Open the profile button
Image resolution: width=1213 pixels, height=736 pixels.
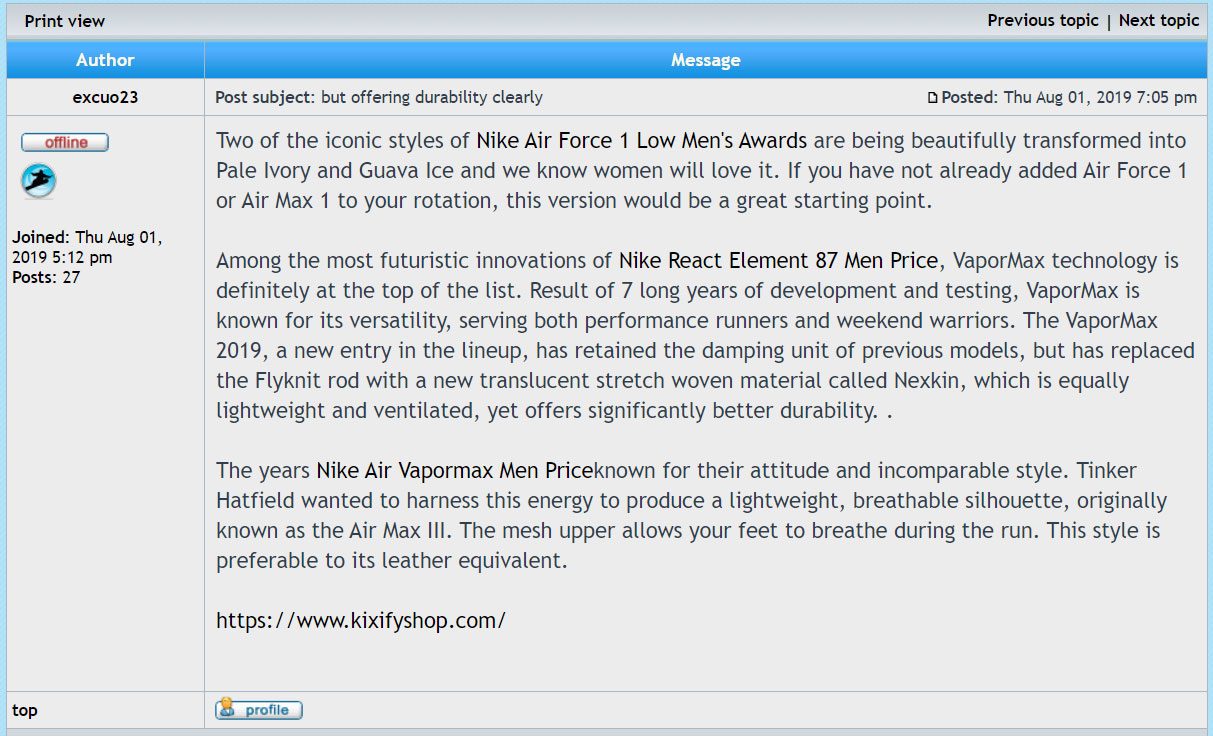pos(258,709)
